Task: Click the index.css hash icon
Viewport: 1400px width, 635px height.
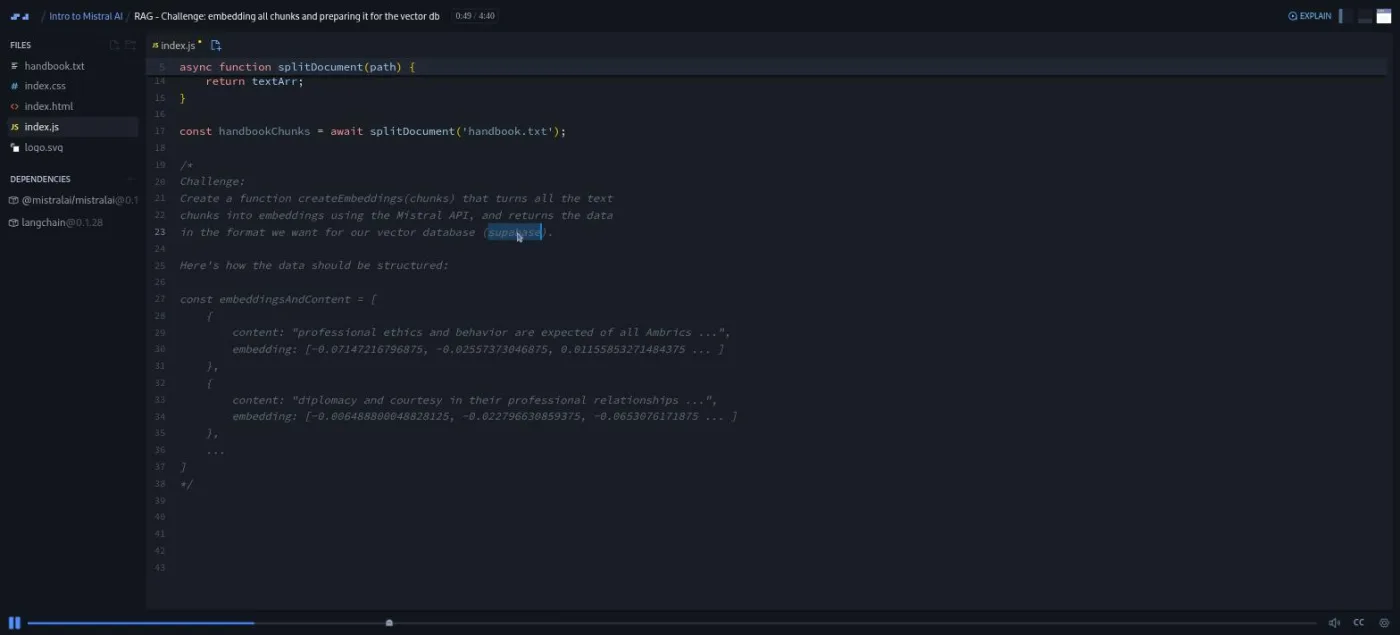Action: [14, 86]
